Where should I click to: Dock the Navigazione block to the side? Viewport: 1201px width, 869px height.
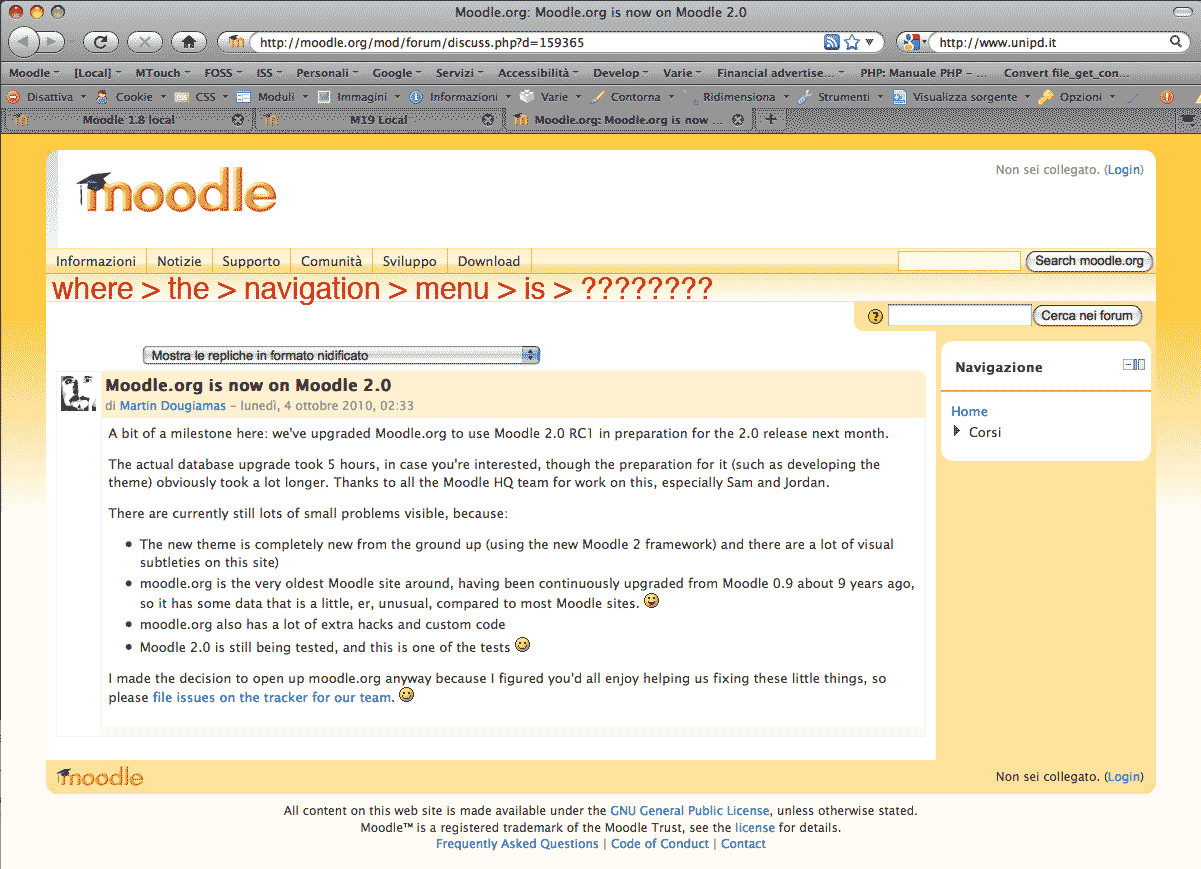[1140, 365]
